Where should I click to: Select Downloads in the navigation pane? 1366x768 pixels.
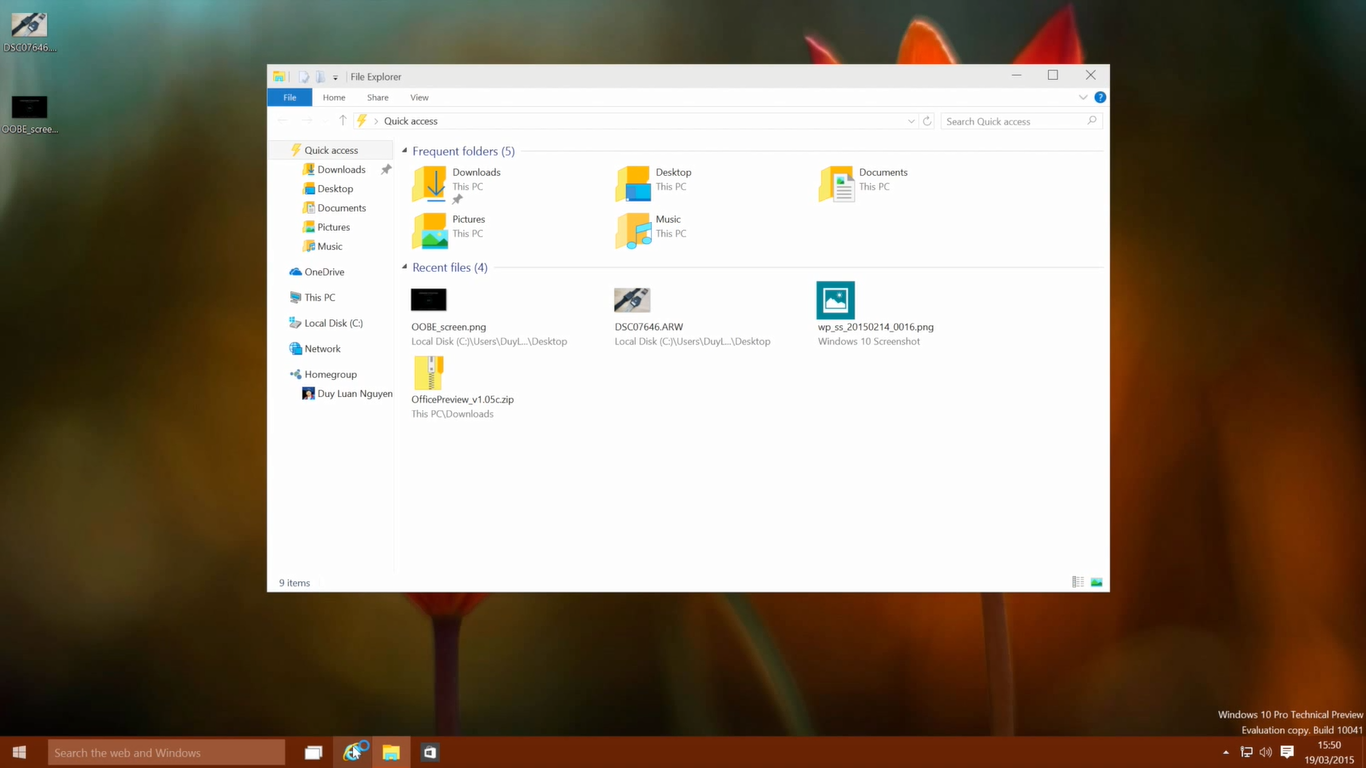[x=341, y=169]
